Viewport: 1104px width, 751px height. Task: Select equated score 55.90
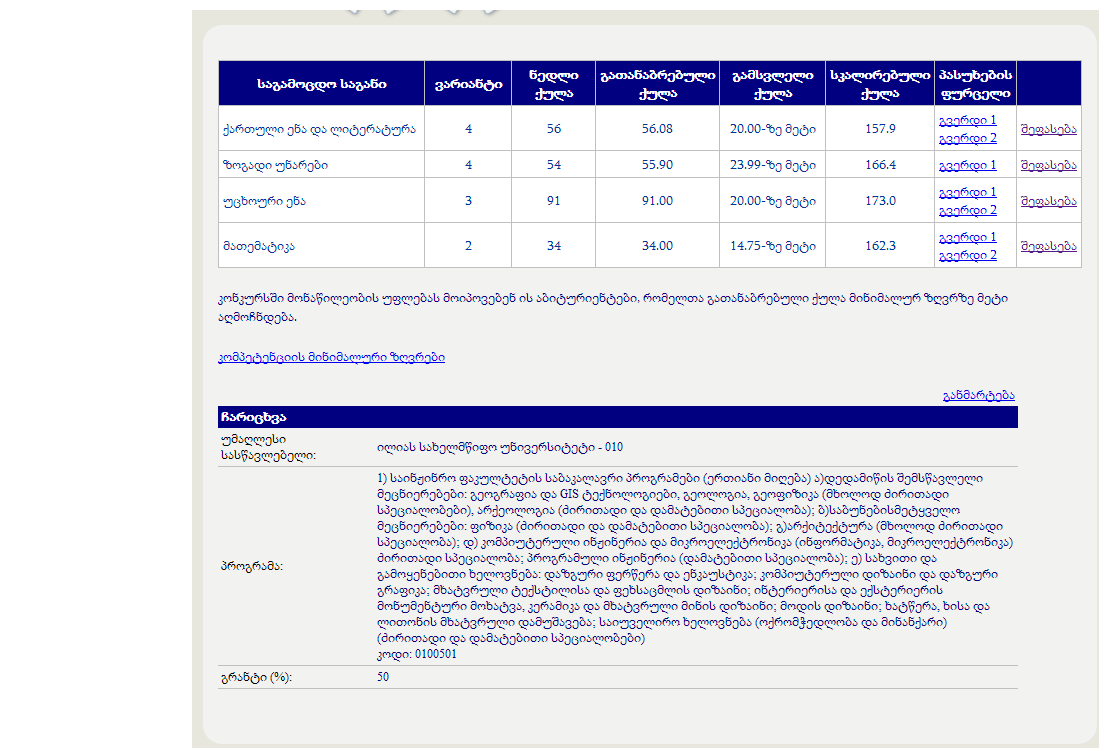tap(658, 165)
